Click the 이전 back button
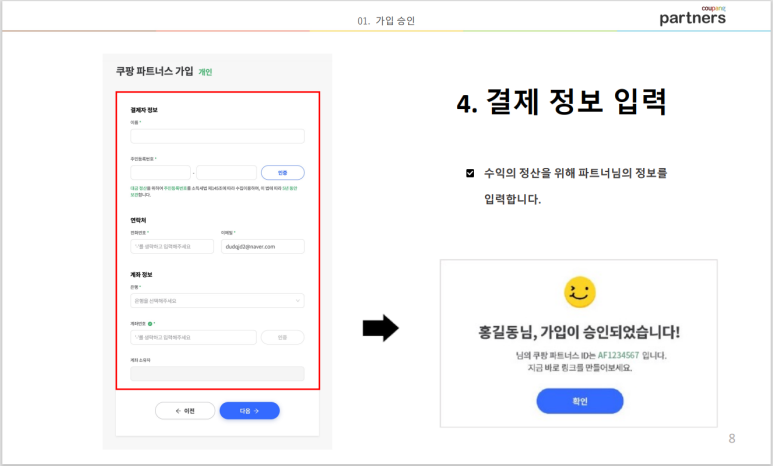 pyautogui.click(x=185, y=411)
